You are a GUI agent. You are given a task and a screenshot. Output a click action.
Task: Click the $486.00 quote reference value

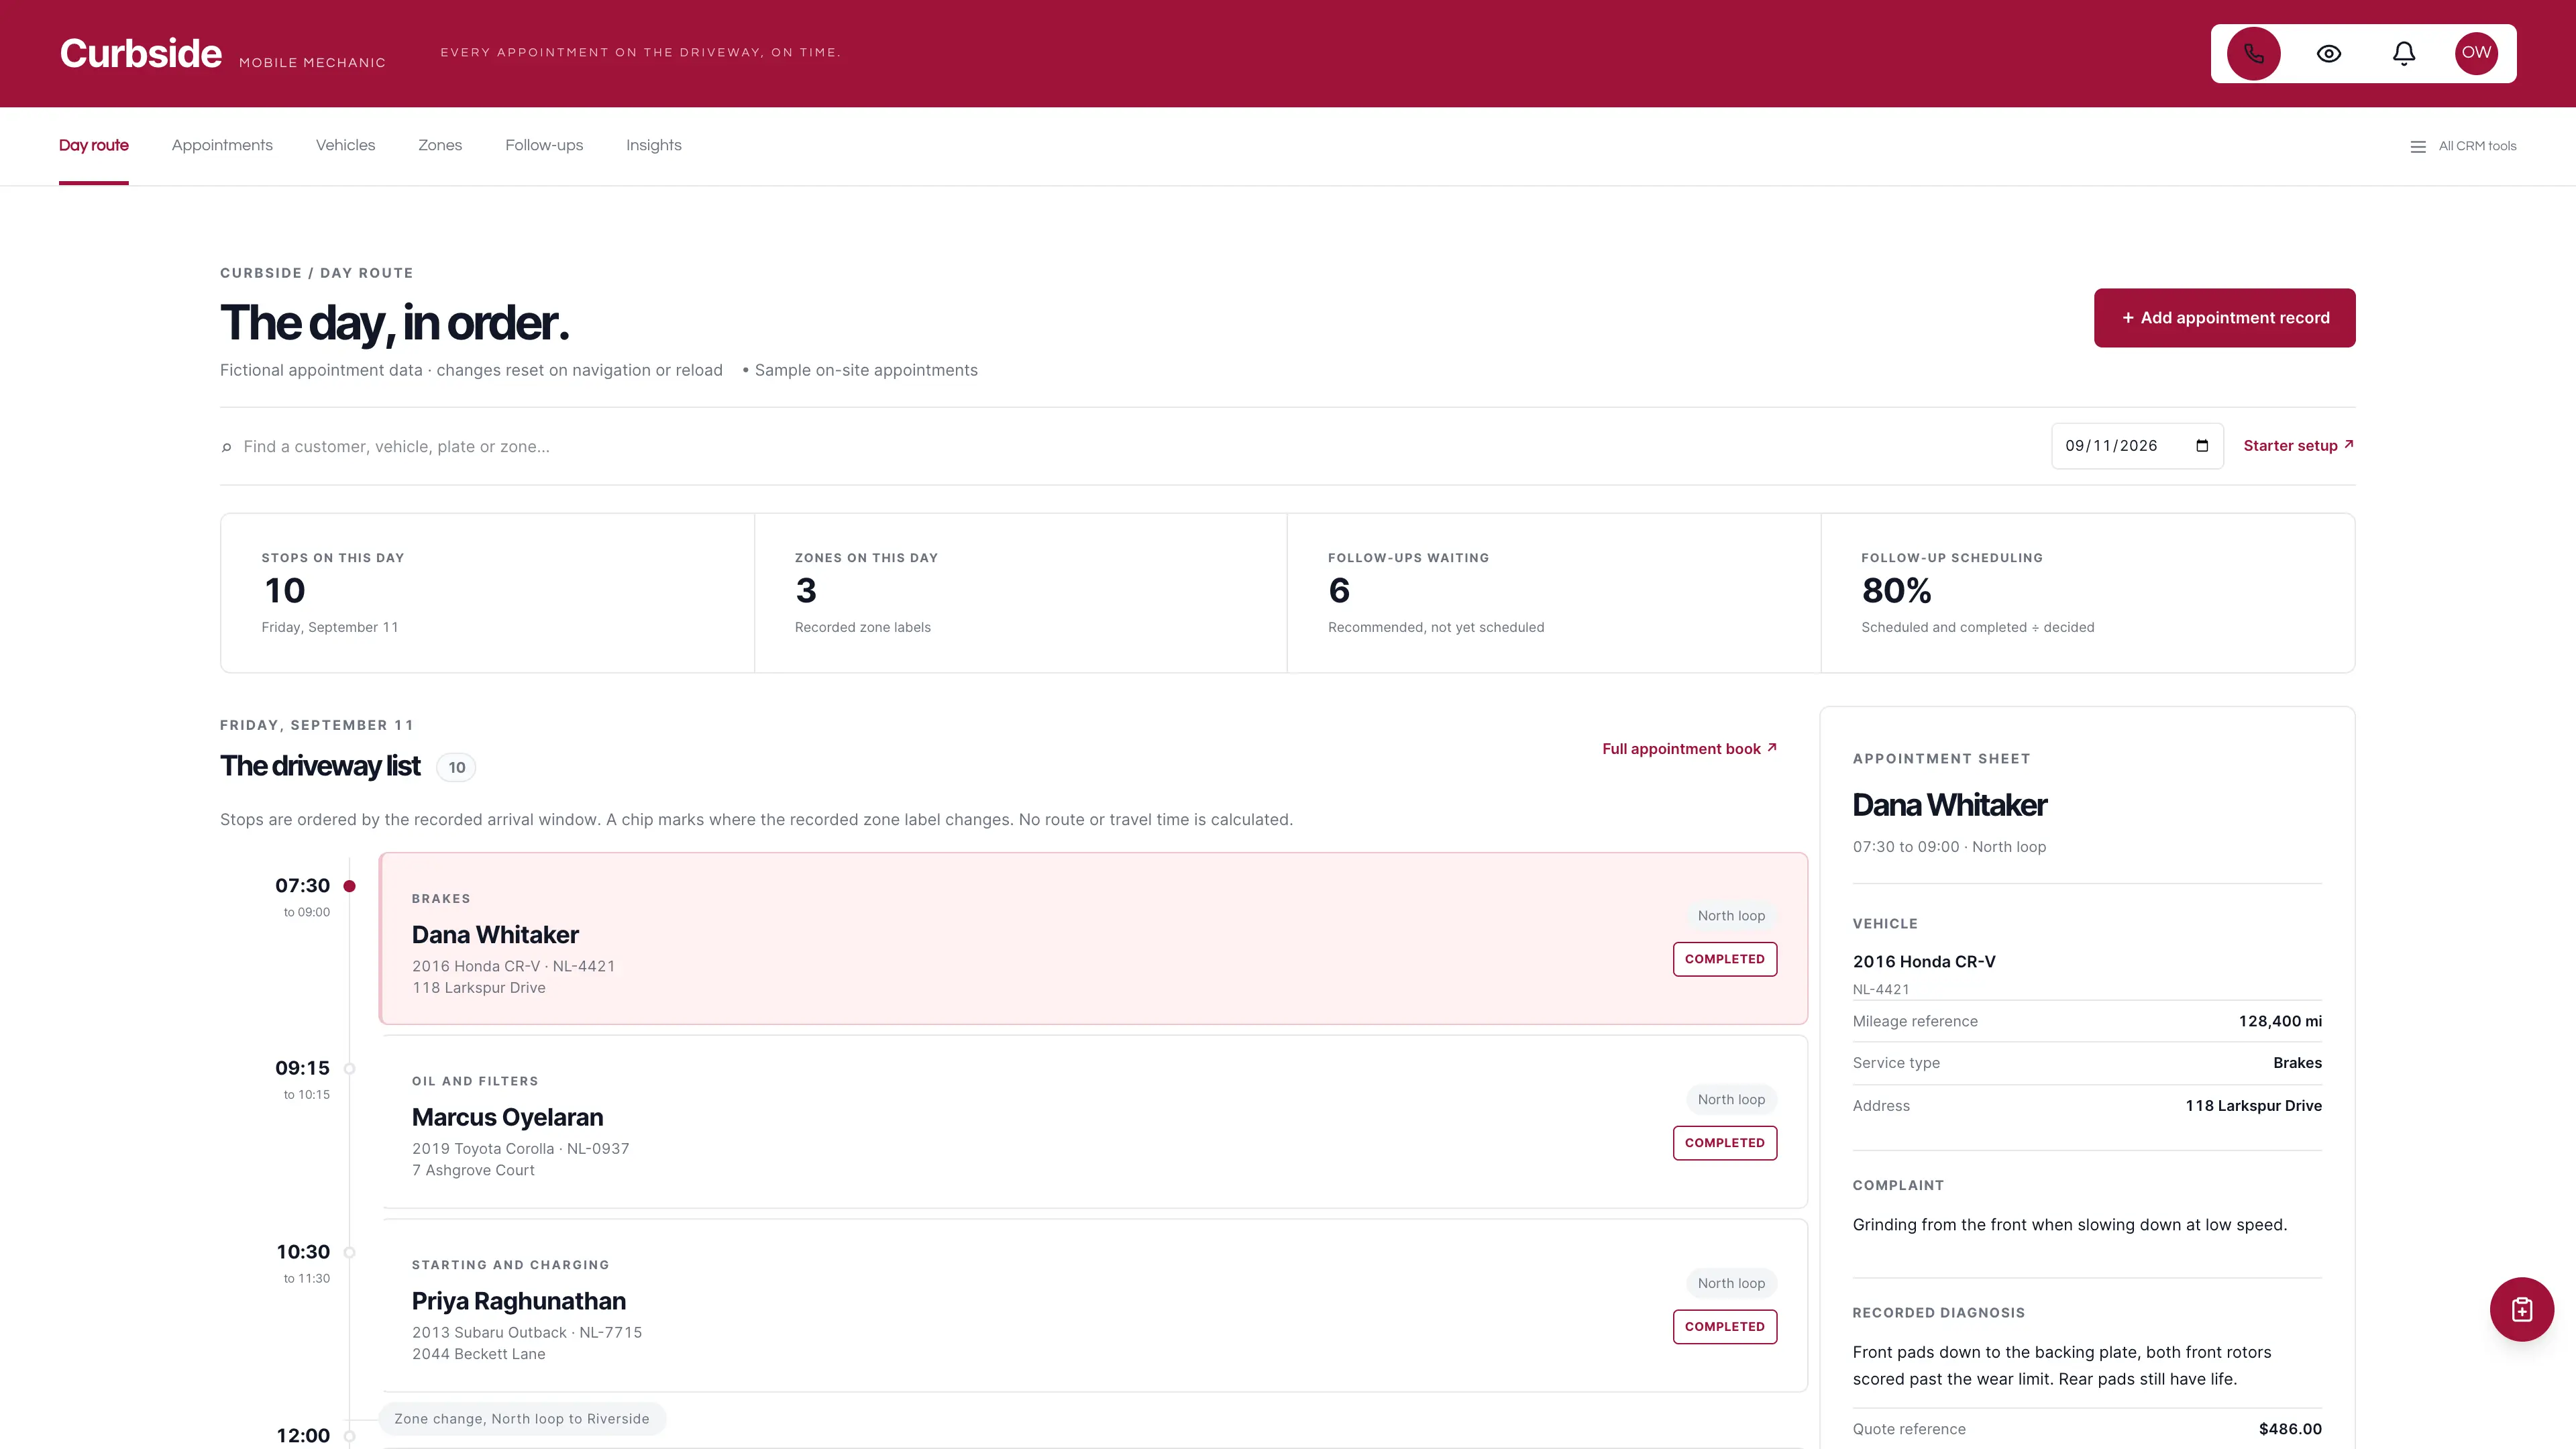pyautogui.click(x=2290, y=1430)
